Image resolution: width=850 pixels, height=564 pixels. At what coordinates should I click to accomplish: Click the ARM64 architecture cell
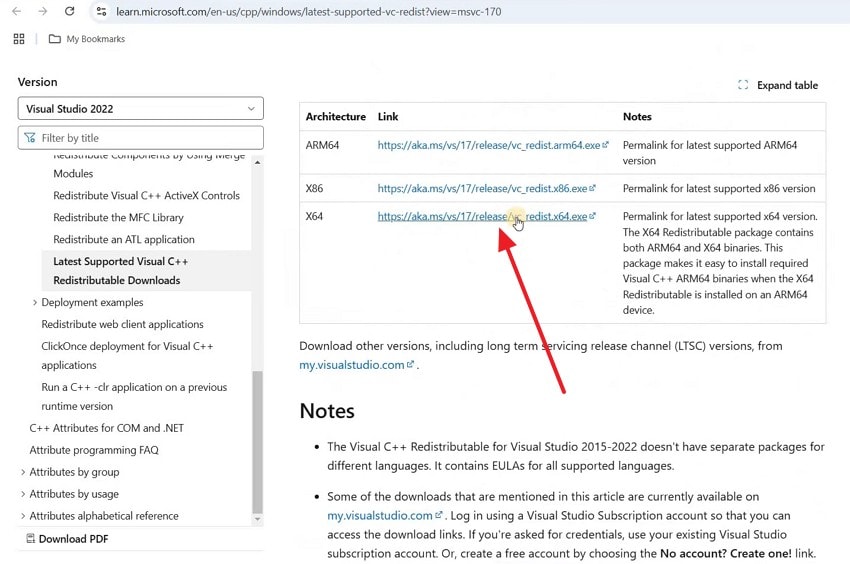point(322,145)
